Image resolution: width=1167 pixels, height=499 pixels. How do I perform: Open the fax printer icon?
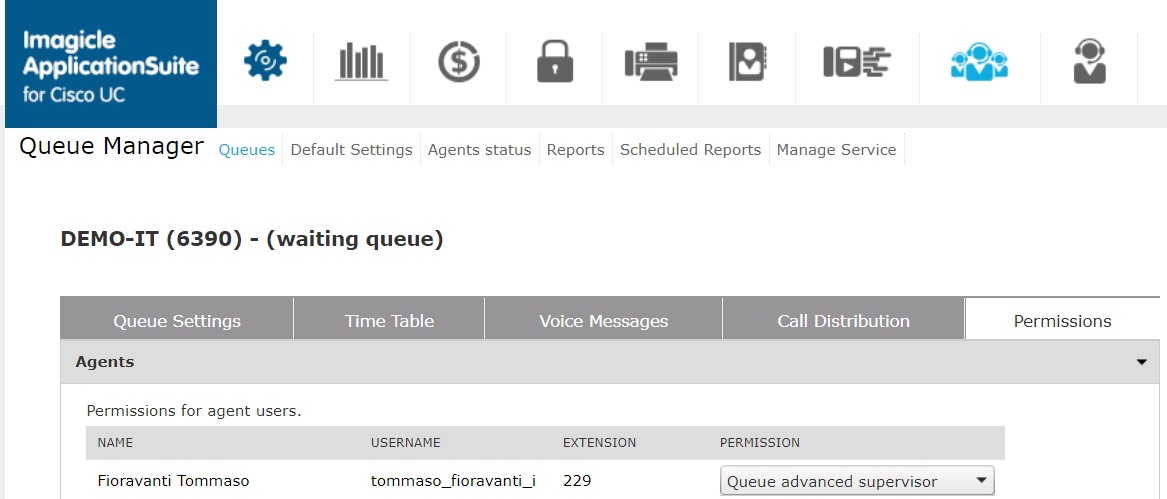[651, 62]
